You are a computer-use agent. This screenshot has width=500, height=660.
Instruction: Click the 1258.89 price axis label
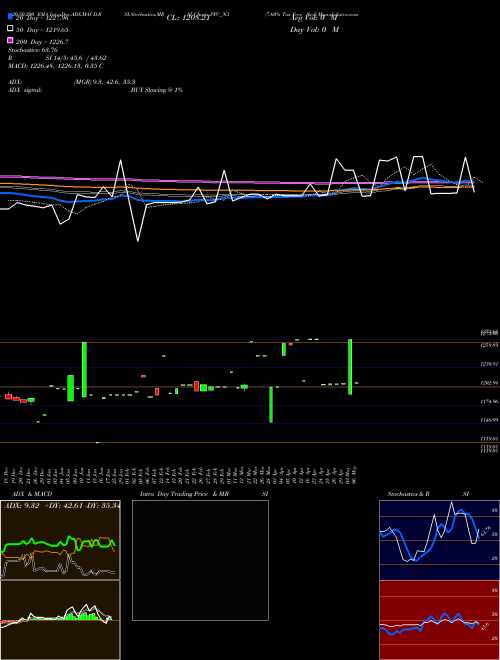pos(490,345)
